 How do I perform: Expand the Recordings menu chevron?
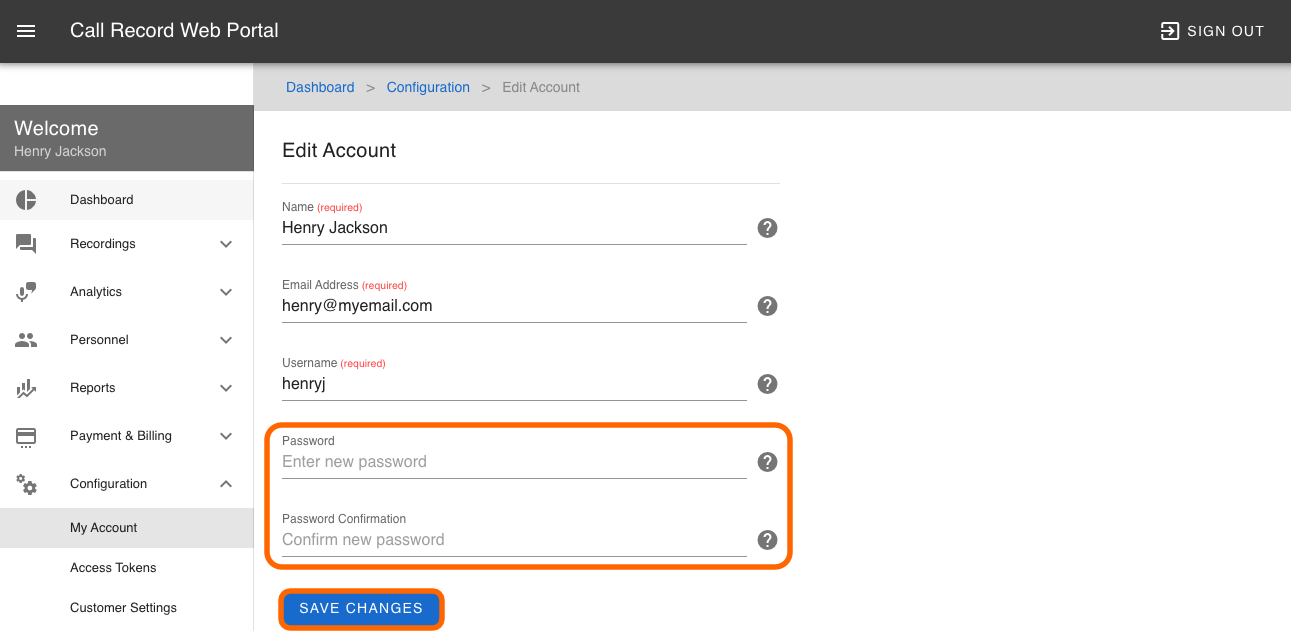click(226, 244)
